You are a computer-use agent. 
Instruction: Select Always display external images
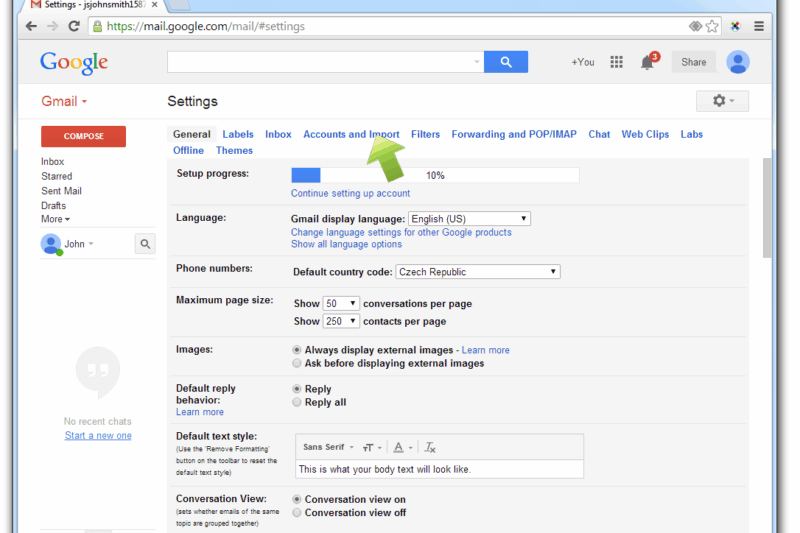coord(296,350)
